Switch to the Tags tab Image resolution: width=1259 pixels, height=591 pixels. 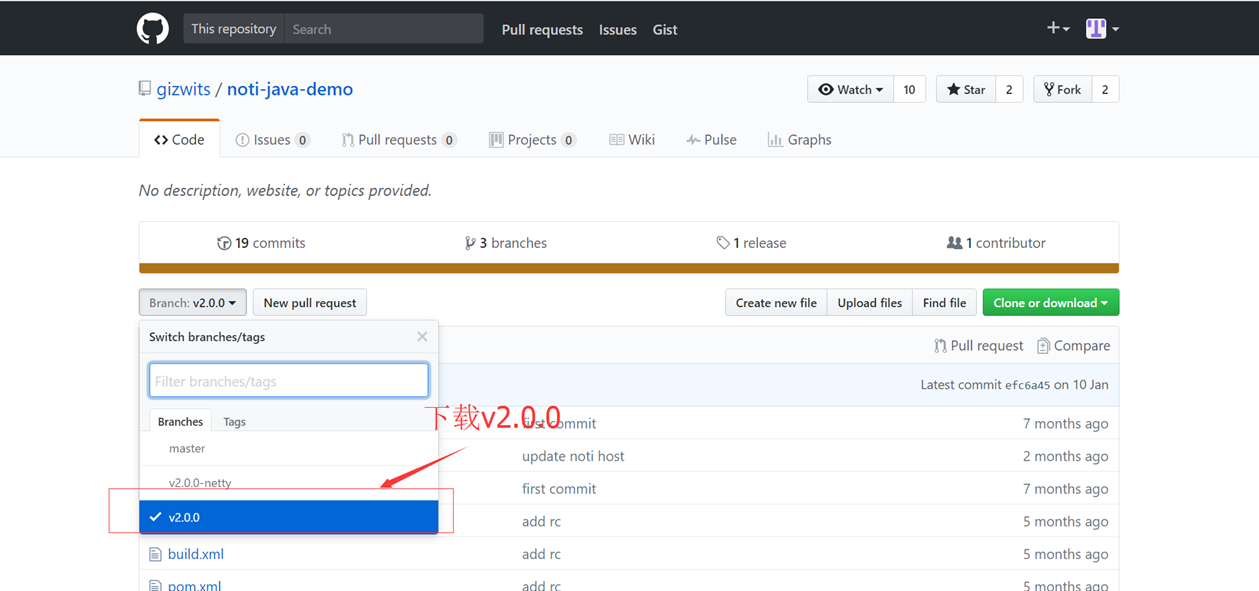[x=234, y=422]
